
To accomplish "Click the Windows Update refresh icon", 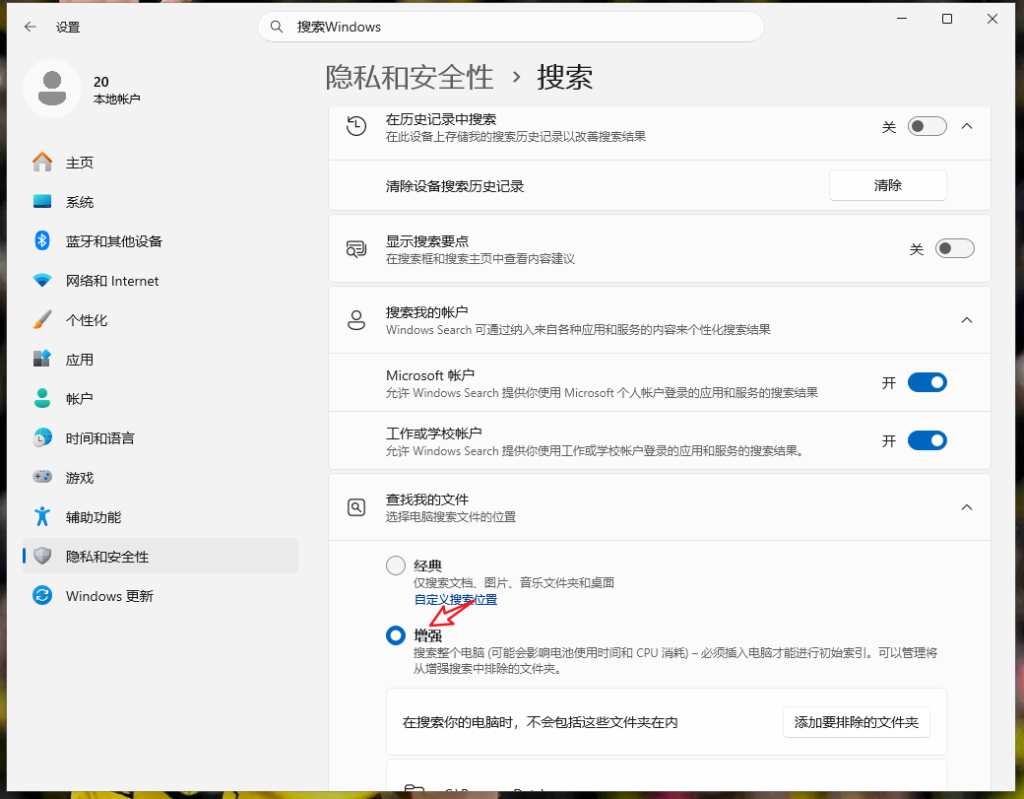I will tap(42, 595).
